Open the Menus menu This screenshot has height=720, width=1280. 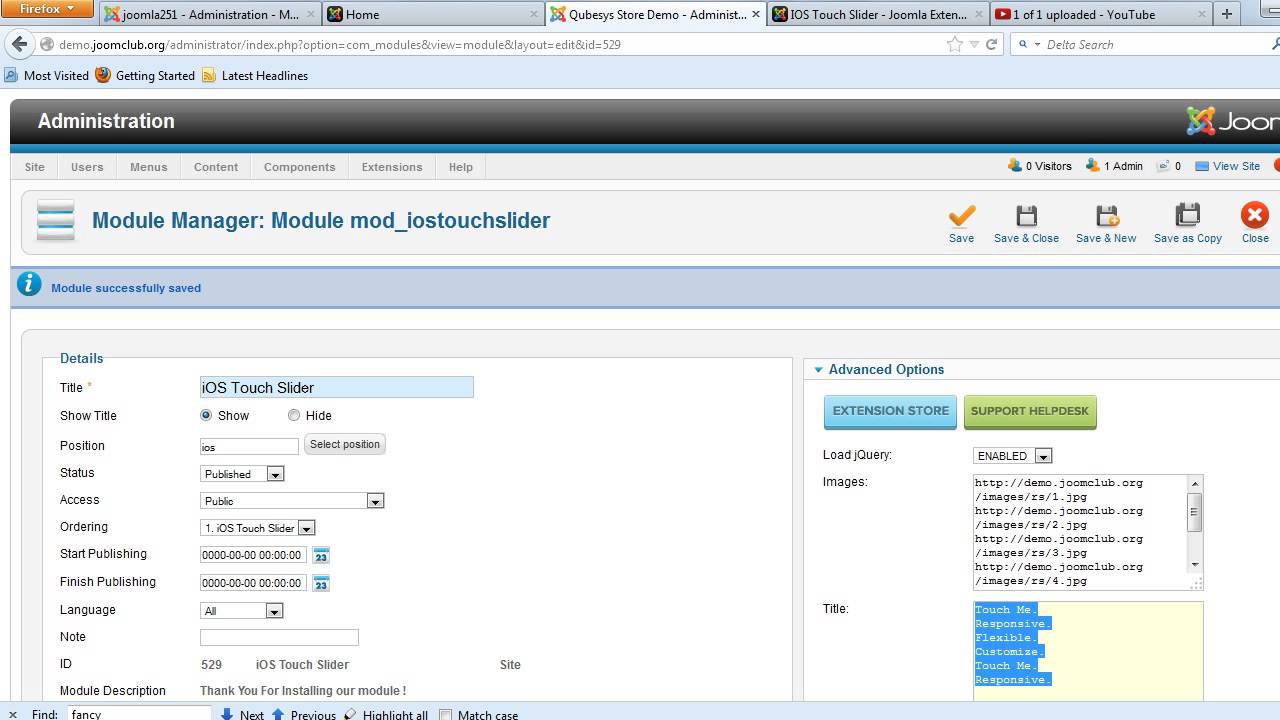tap(148, 167)
